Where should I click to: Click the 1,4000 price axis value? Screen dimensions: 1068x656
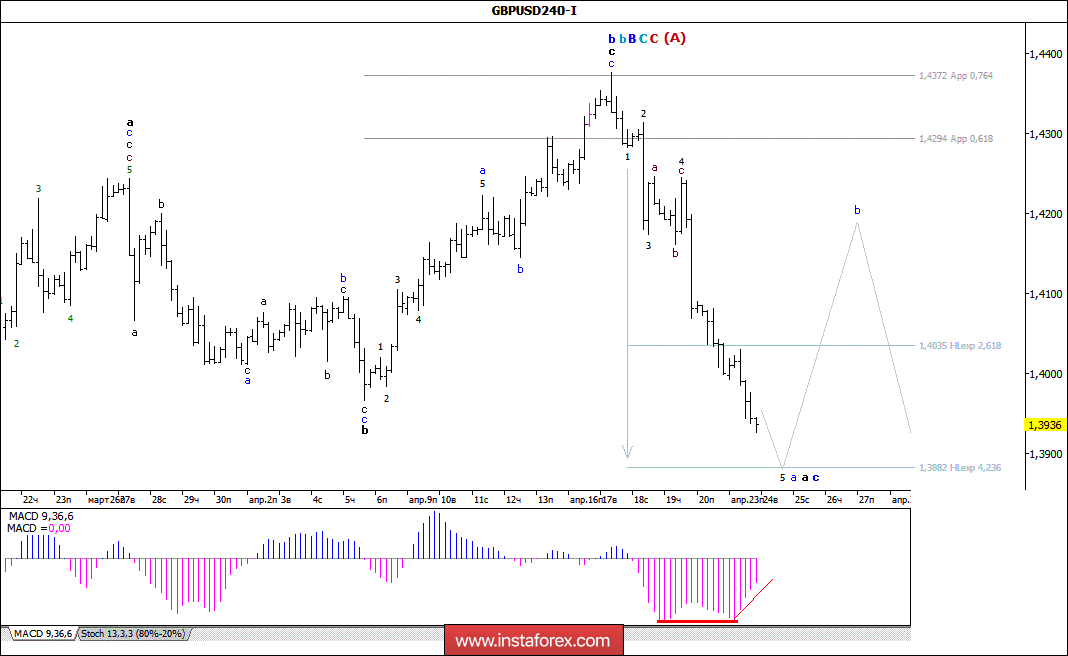1046,374
